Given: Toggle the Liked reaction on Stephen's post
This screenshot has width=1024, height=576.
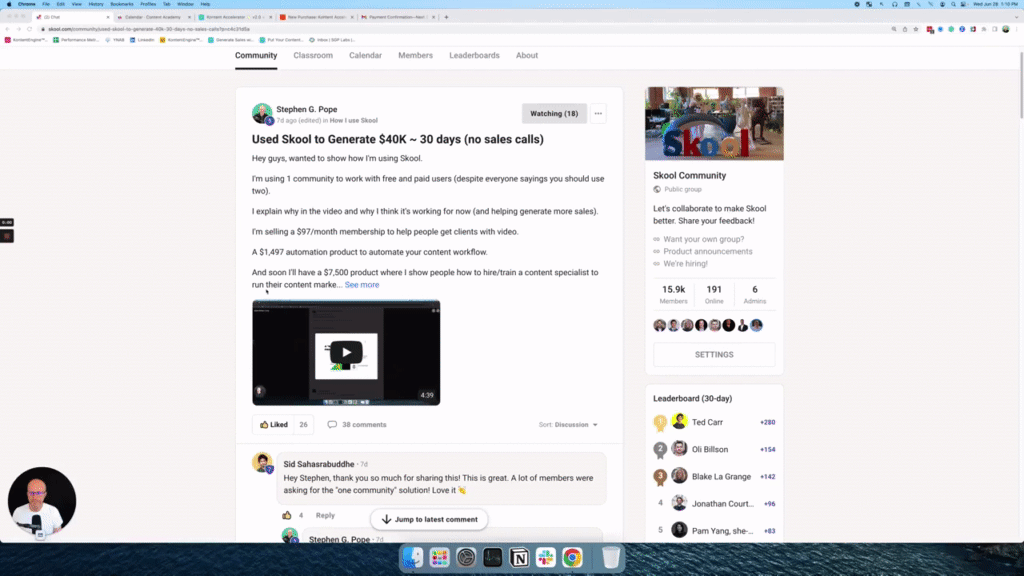Looking at the screenshot, I should [x=273, y=424].
